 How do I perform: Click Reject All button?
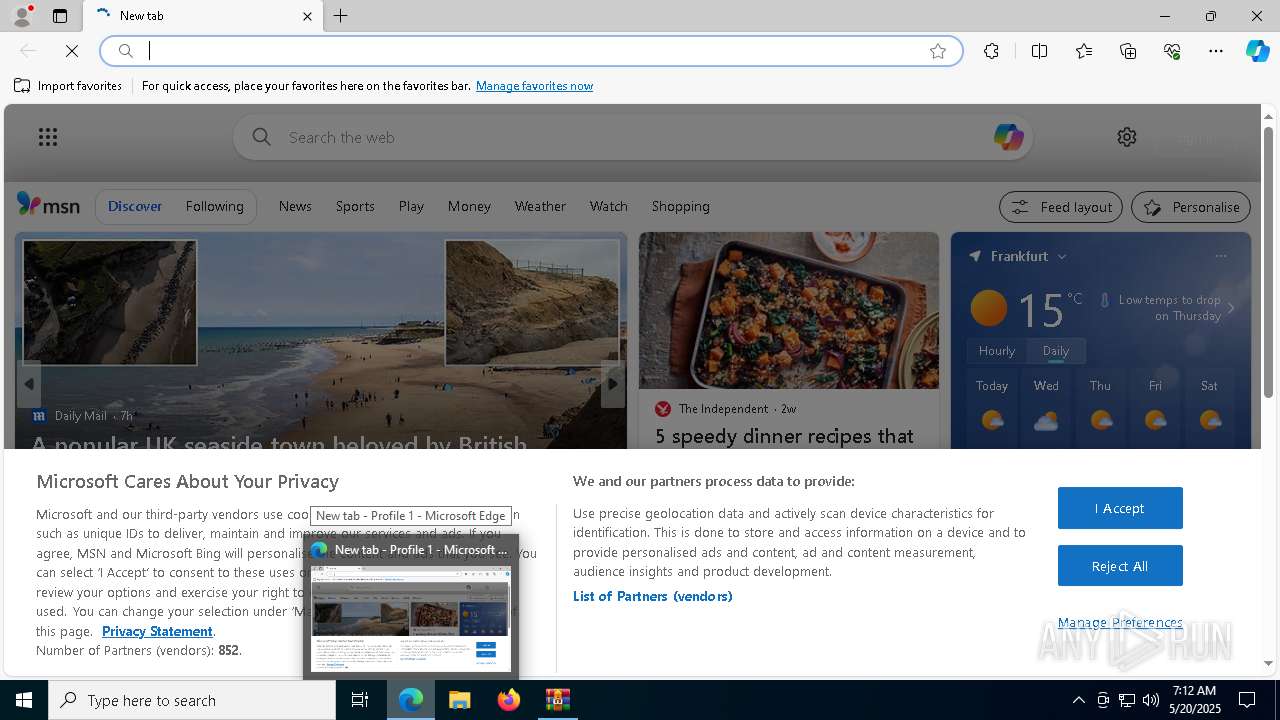coord(1120,566)
